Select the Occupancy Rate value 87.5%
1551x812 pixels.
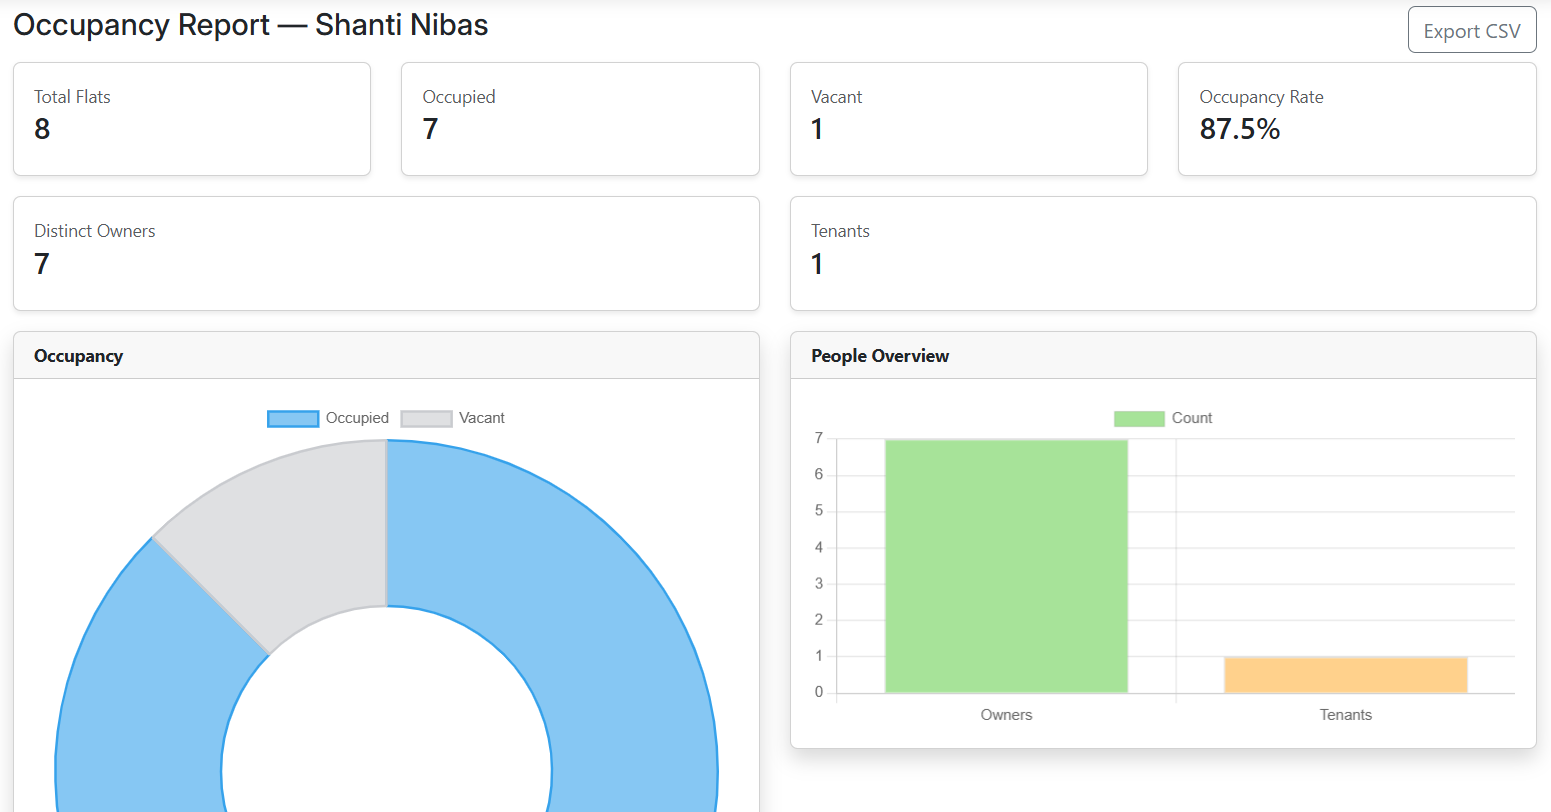tap(1240, 129)
